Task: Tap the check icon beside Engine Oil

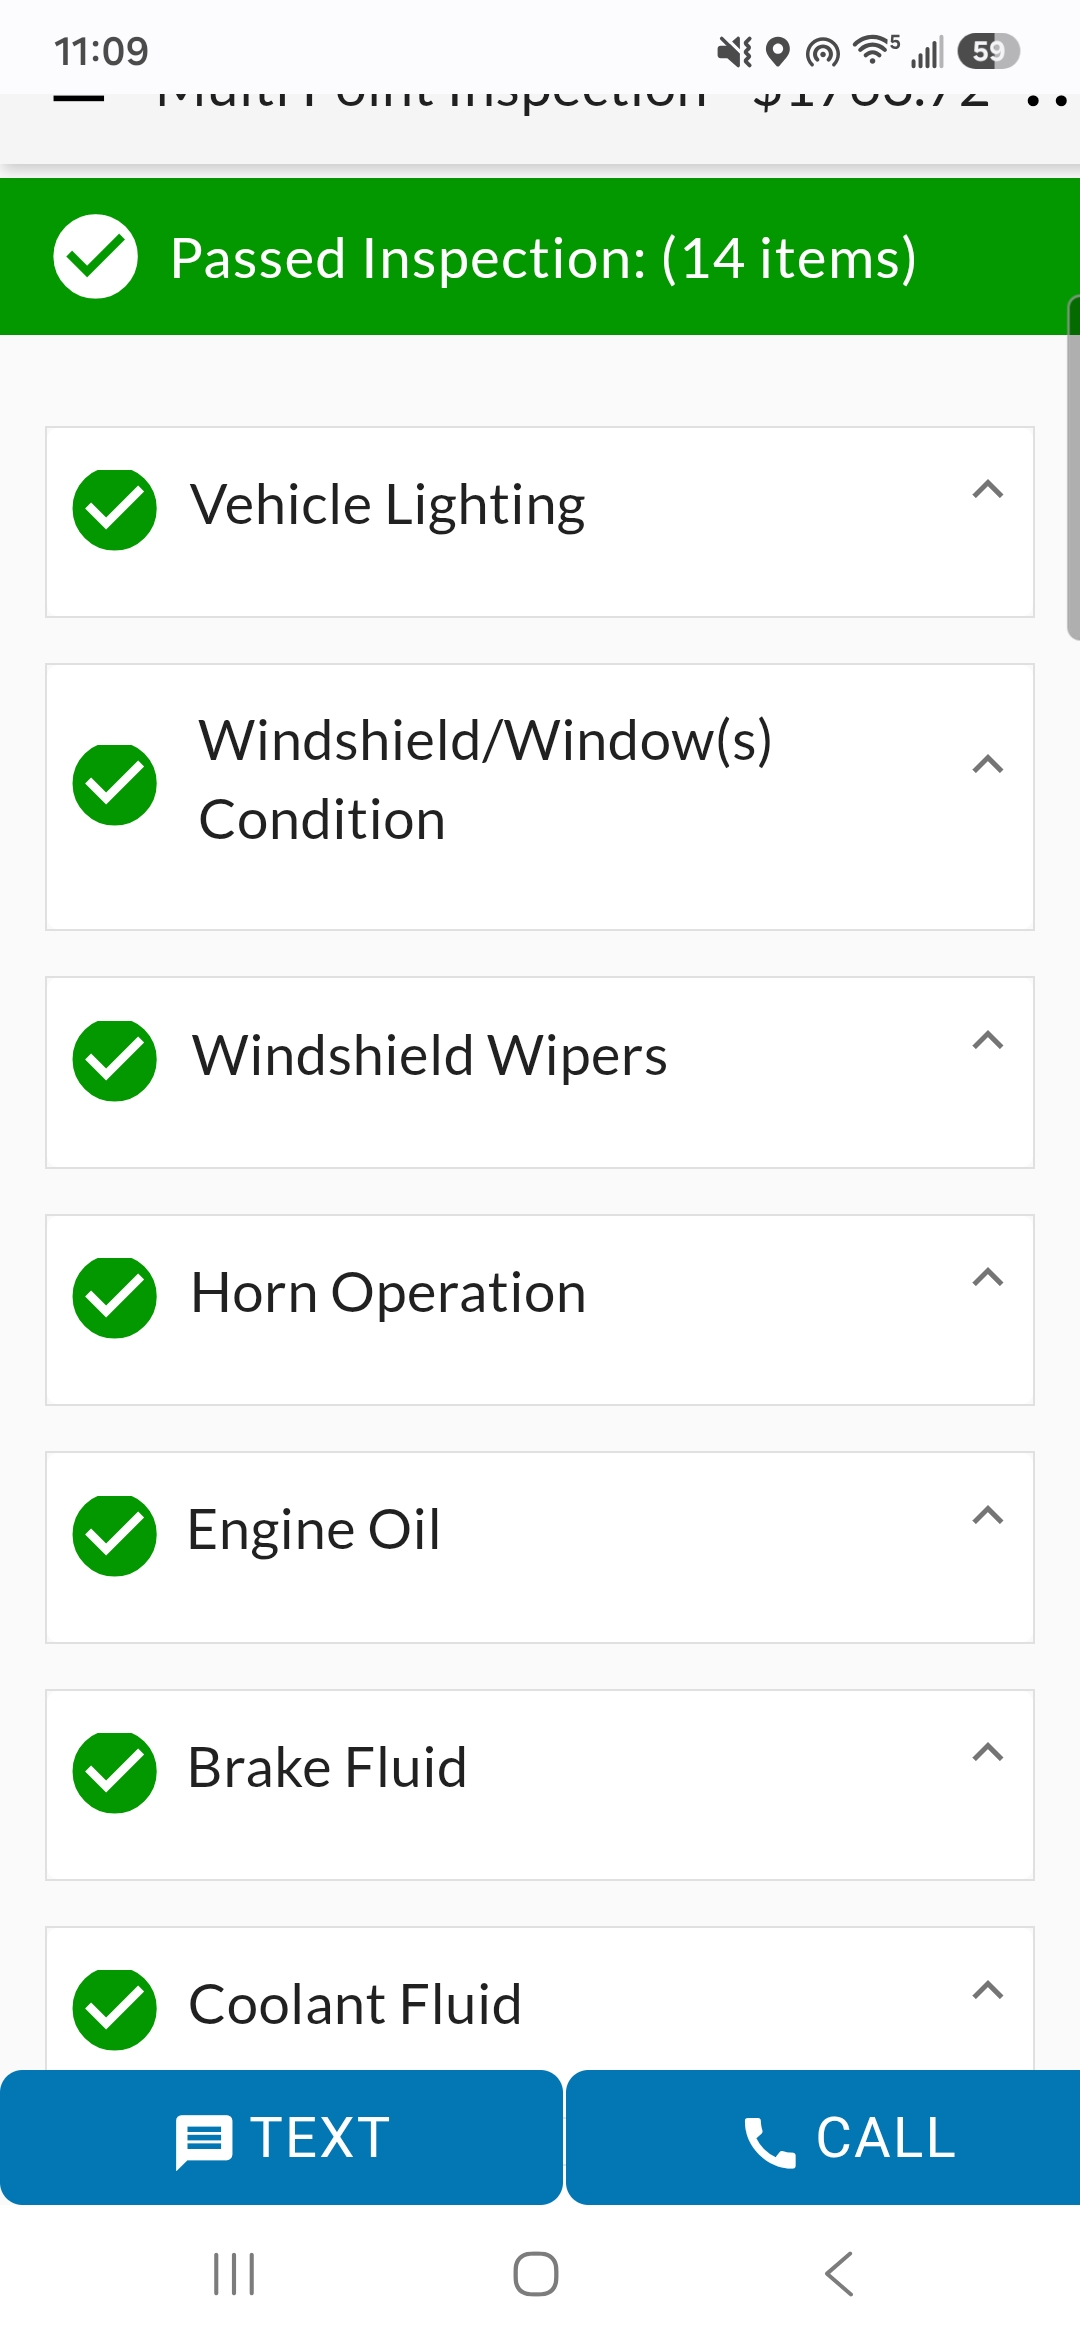Action: click(x=115, y=1536)
